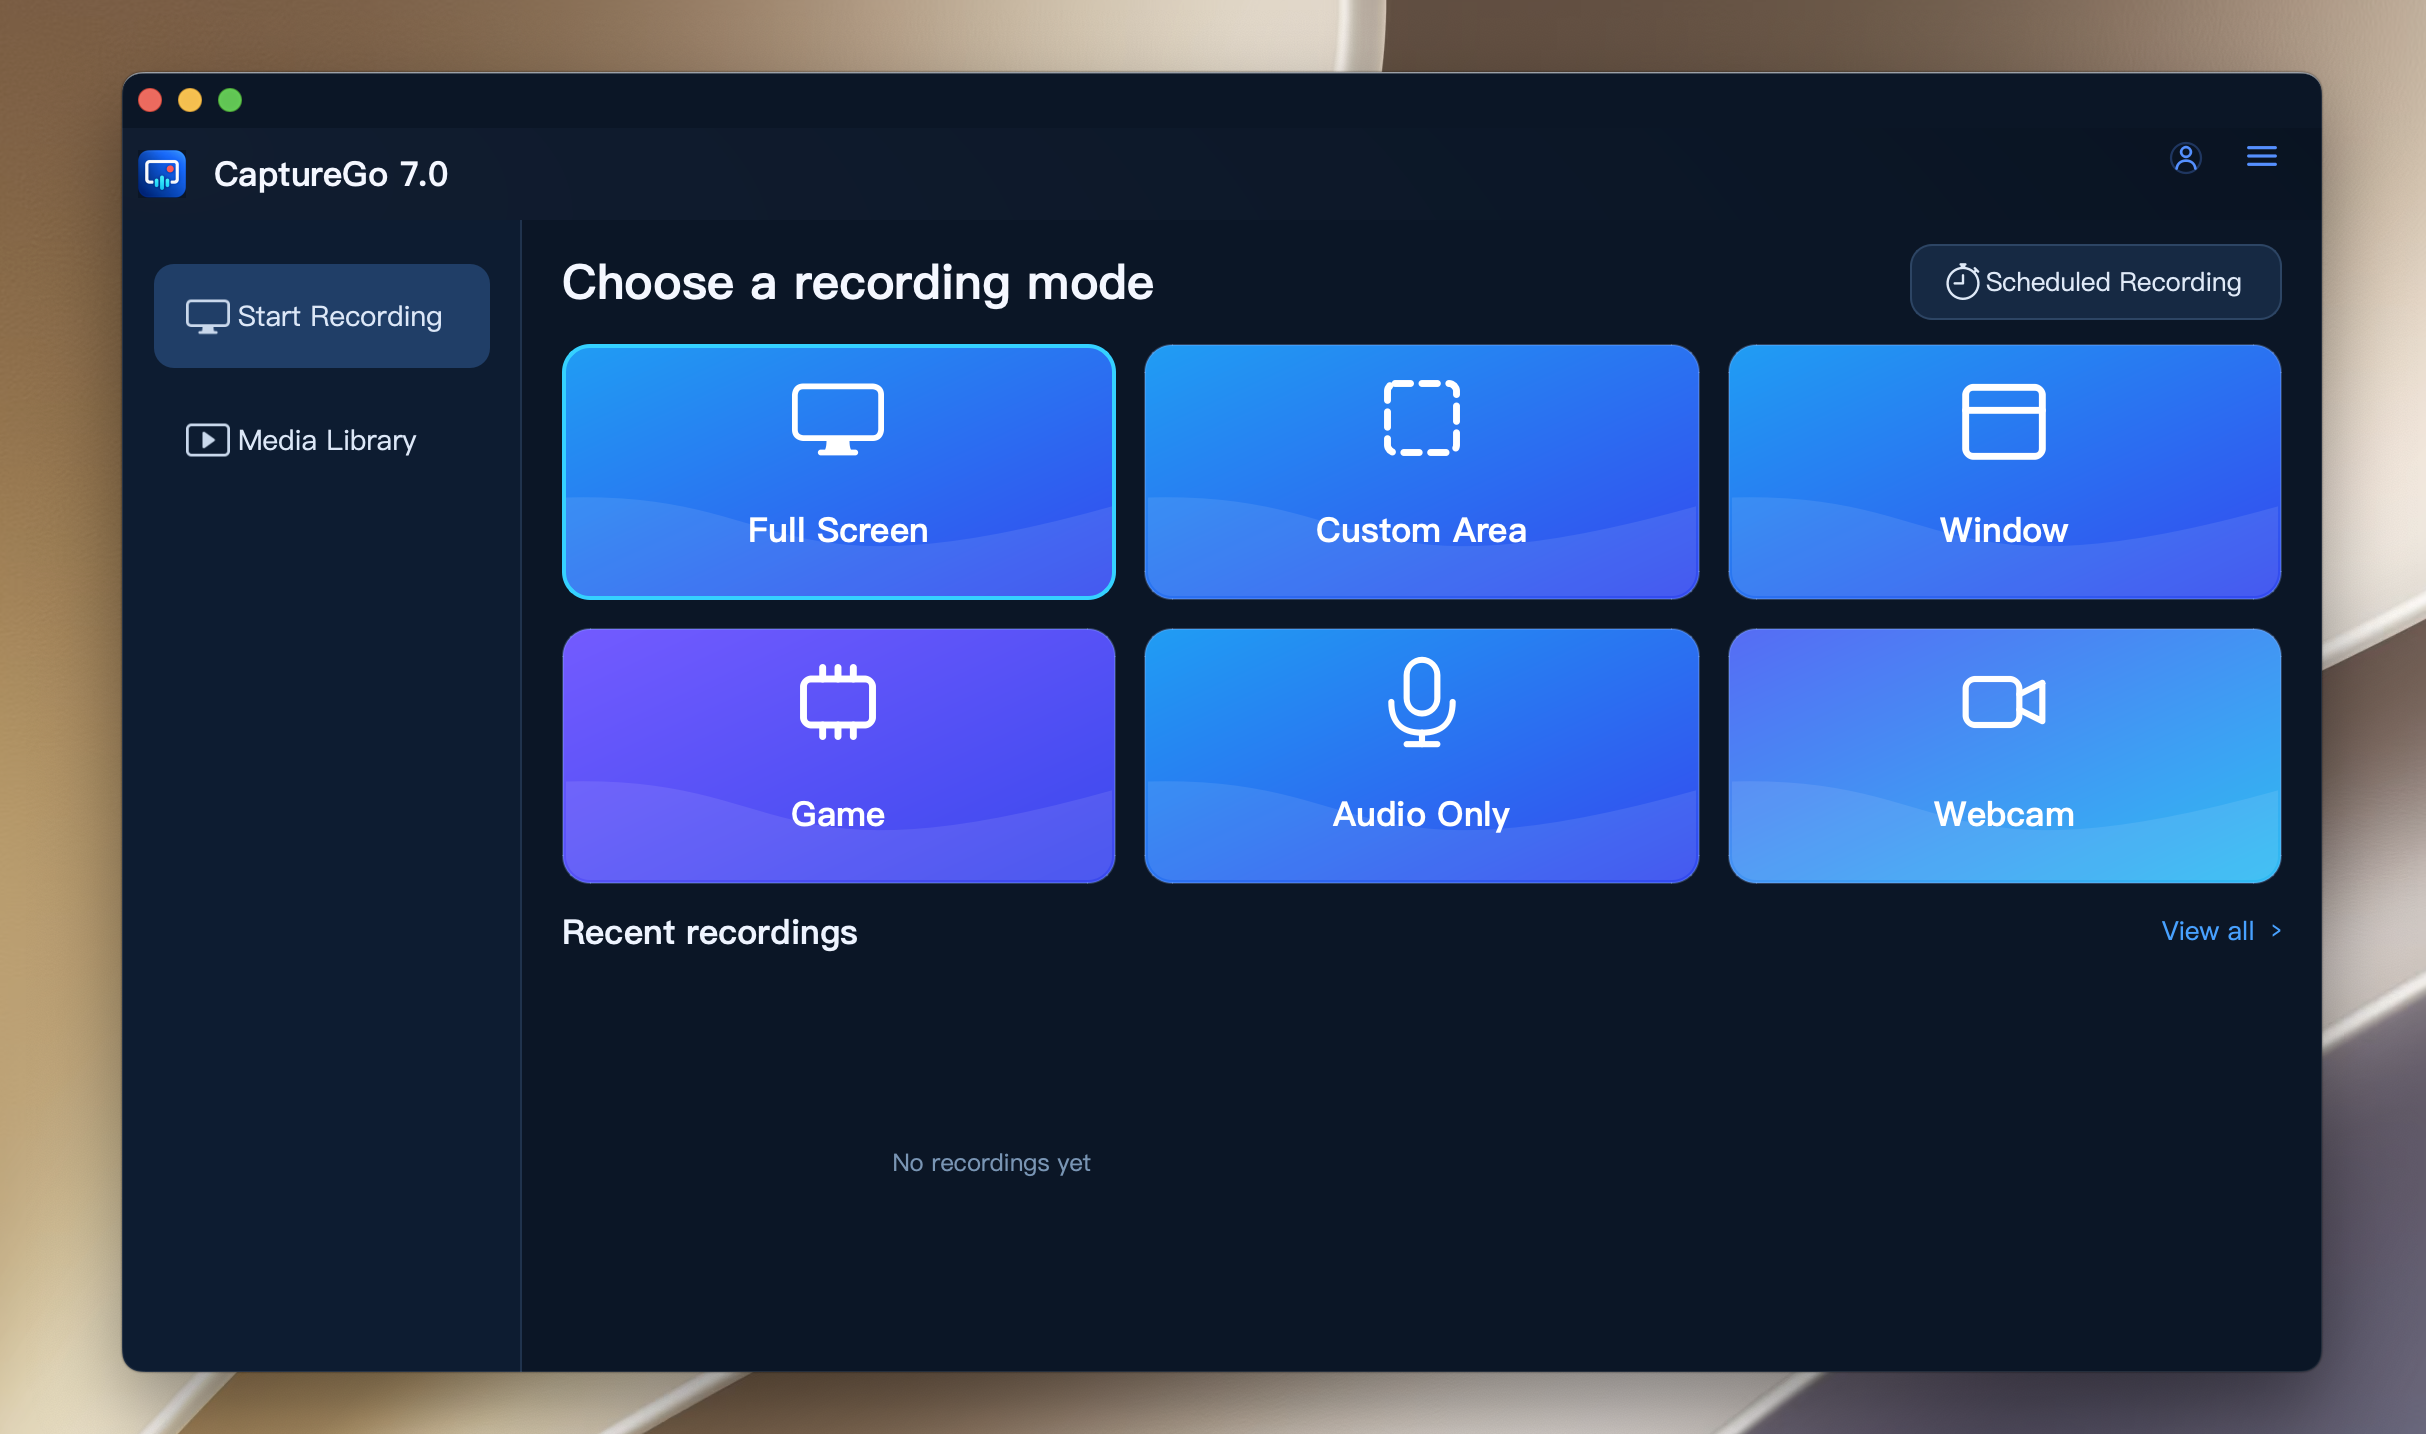This screenshot has width=2426, height=1434.
Task: Select the Start Recording sidebar tab
Action: tap(322, 316)
